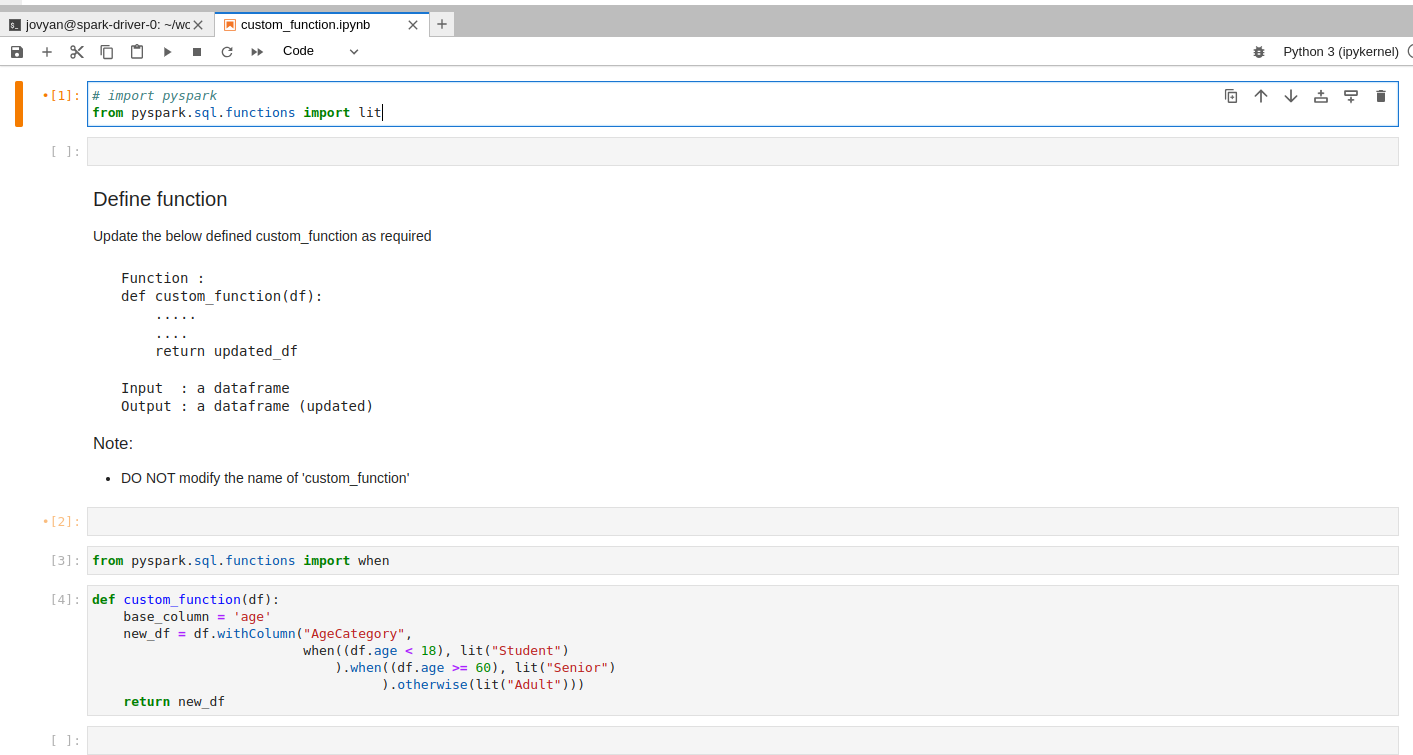Screen dimensions: 1413x755
Task: Click the 'return updated_df' line in markdown
Action: tap(226, 351)
